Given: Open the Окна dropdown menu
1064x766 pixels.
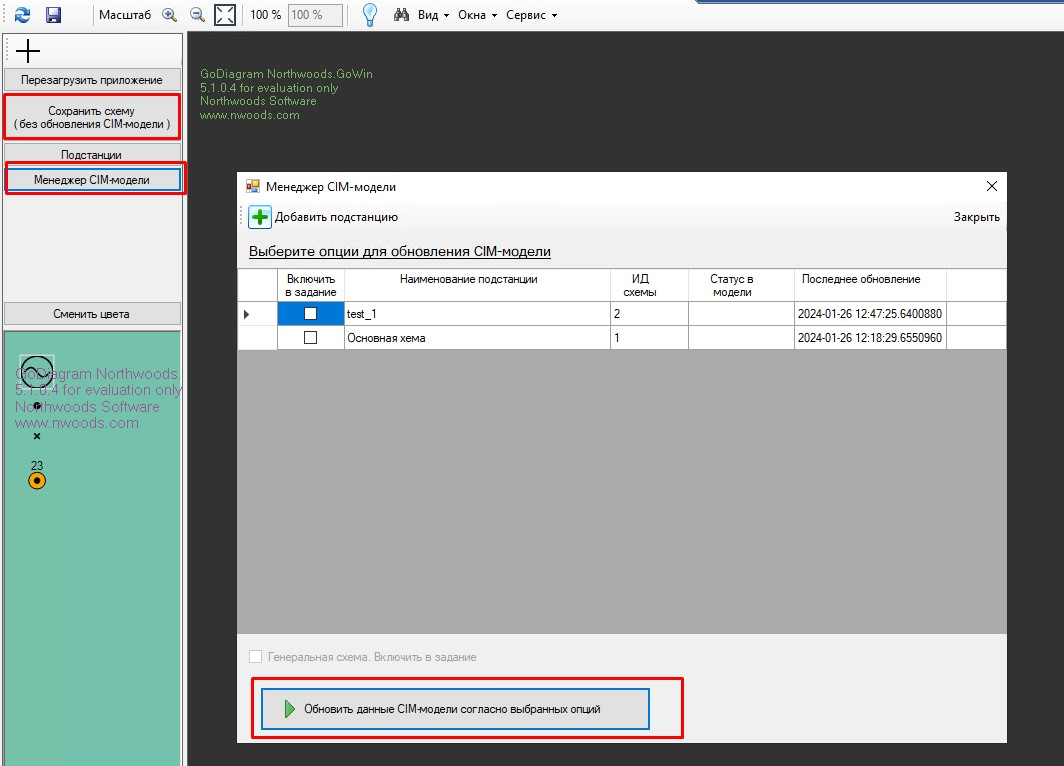Looking at the screenshot, I should (477, 15).
